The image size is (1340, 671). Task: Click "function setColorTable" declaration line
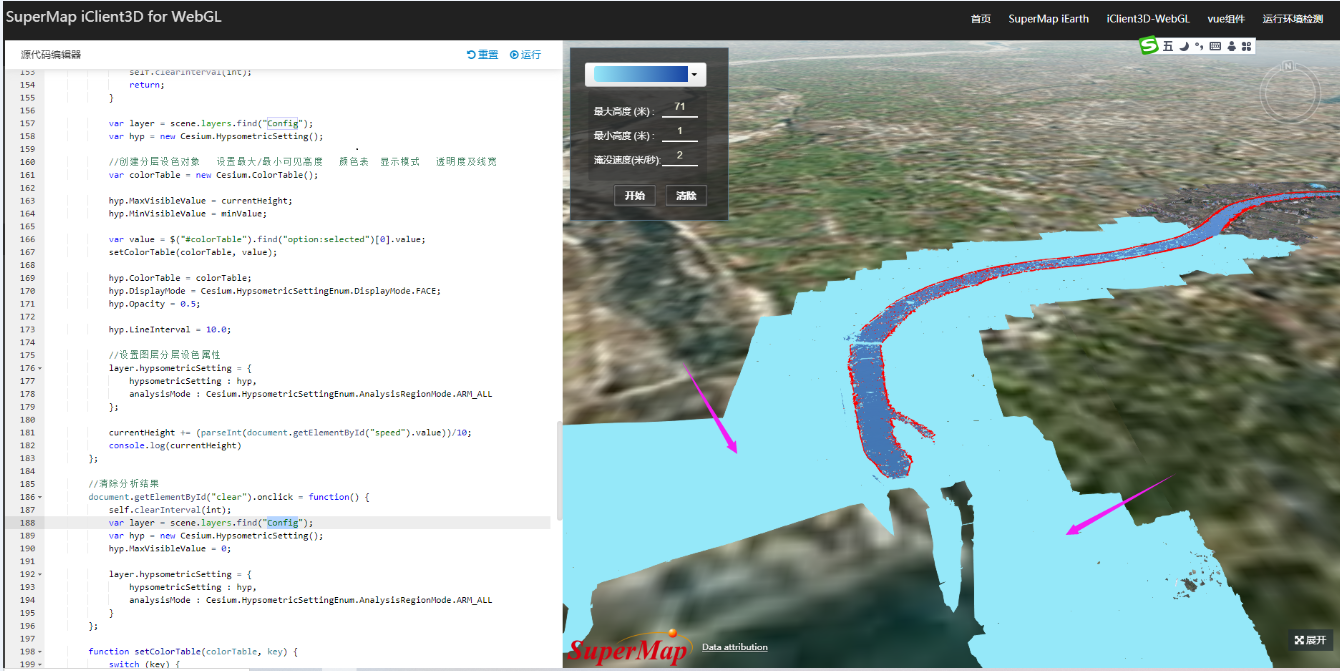(193, 651)
